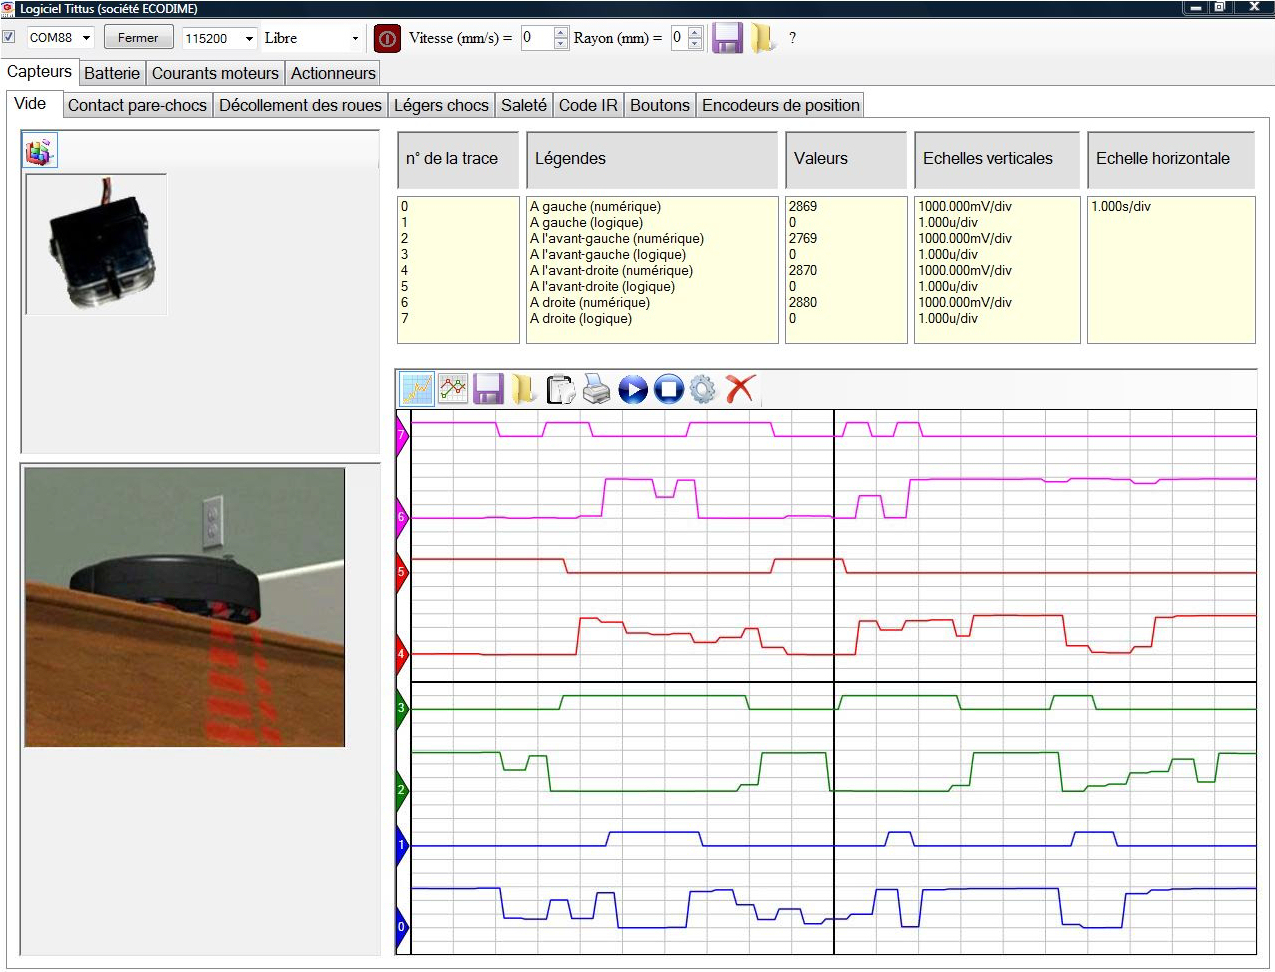Select legend 'A l'avant-gauche (numérique)'
This screenshot has width=1275, height=972.
[617, 239]
